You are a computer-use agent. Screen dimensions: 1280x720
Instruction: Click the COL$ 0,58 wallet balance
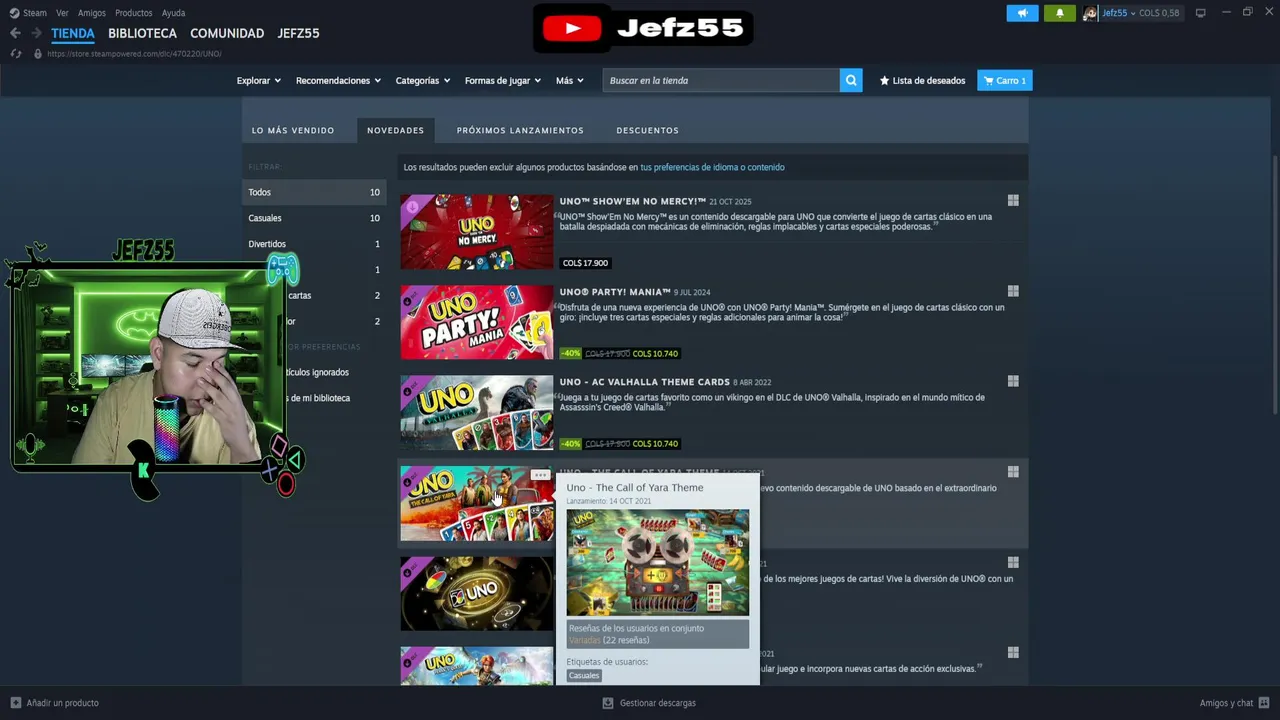click(1159, 13)
